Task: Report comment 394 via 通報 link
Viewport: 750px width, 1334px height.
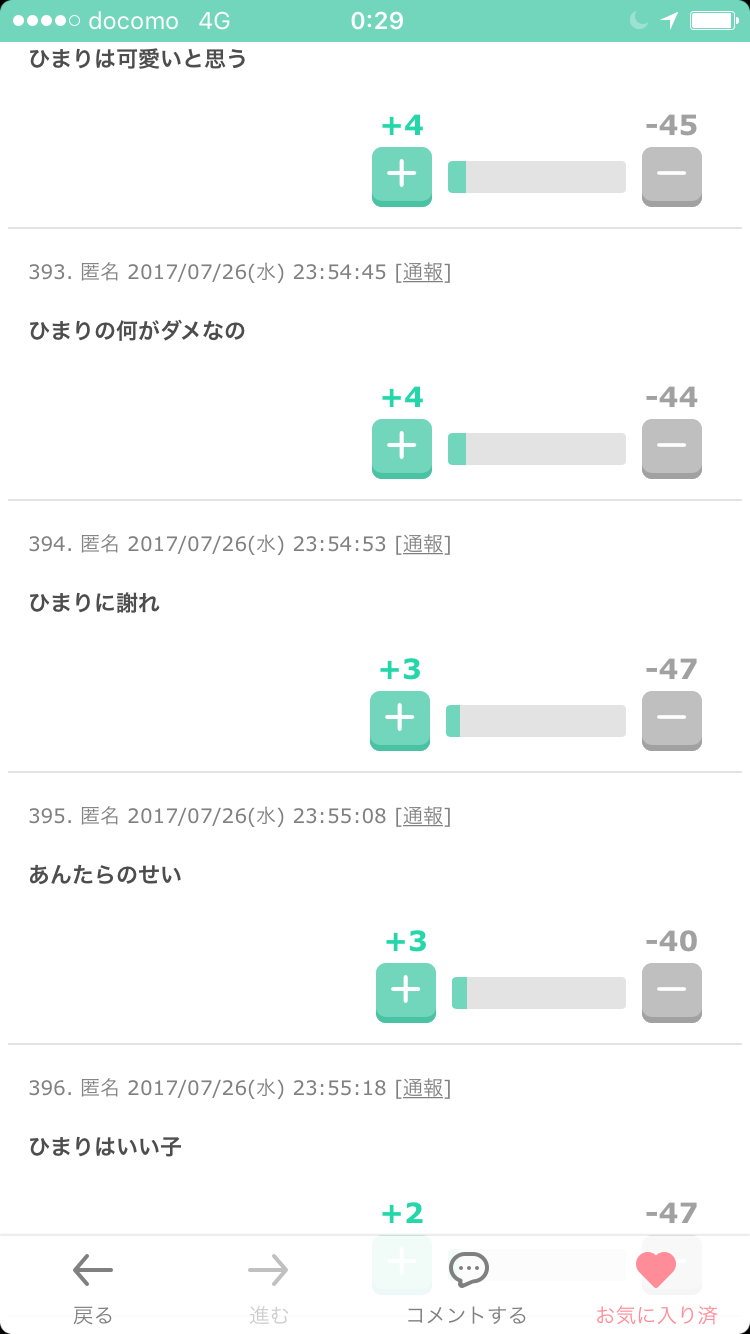Action: 422,544
